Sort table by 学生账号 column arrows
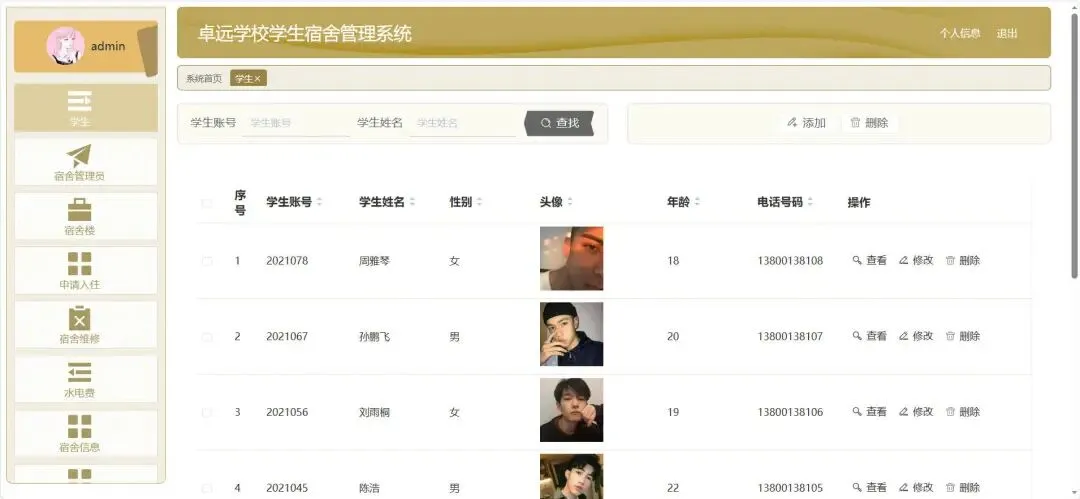The height and width of the screenshot is (499, 1080). click(x=319, y=203)
